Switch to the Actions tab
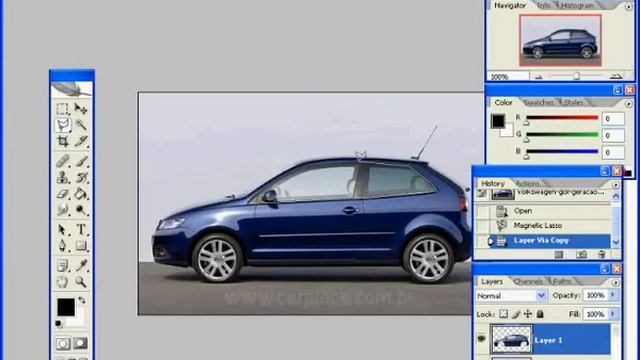 tap(528, 184)
